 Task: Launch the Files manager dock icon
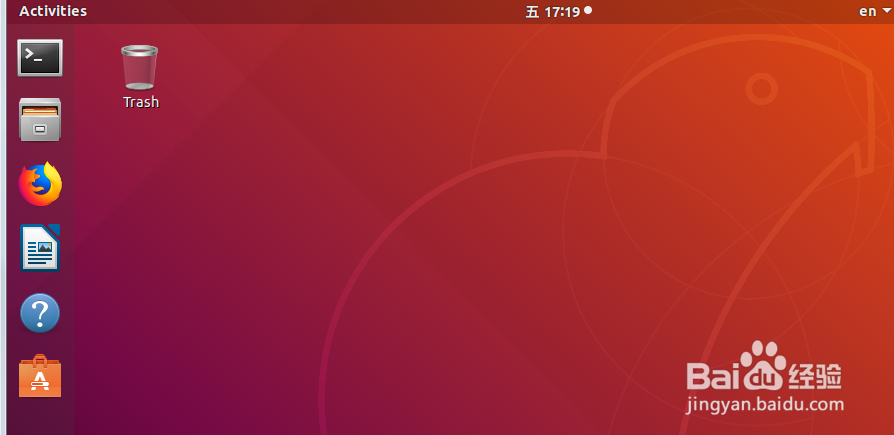pos(40,120)
